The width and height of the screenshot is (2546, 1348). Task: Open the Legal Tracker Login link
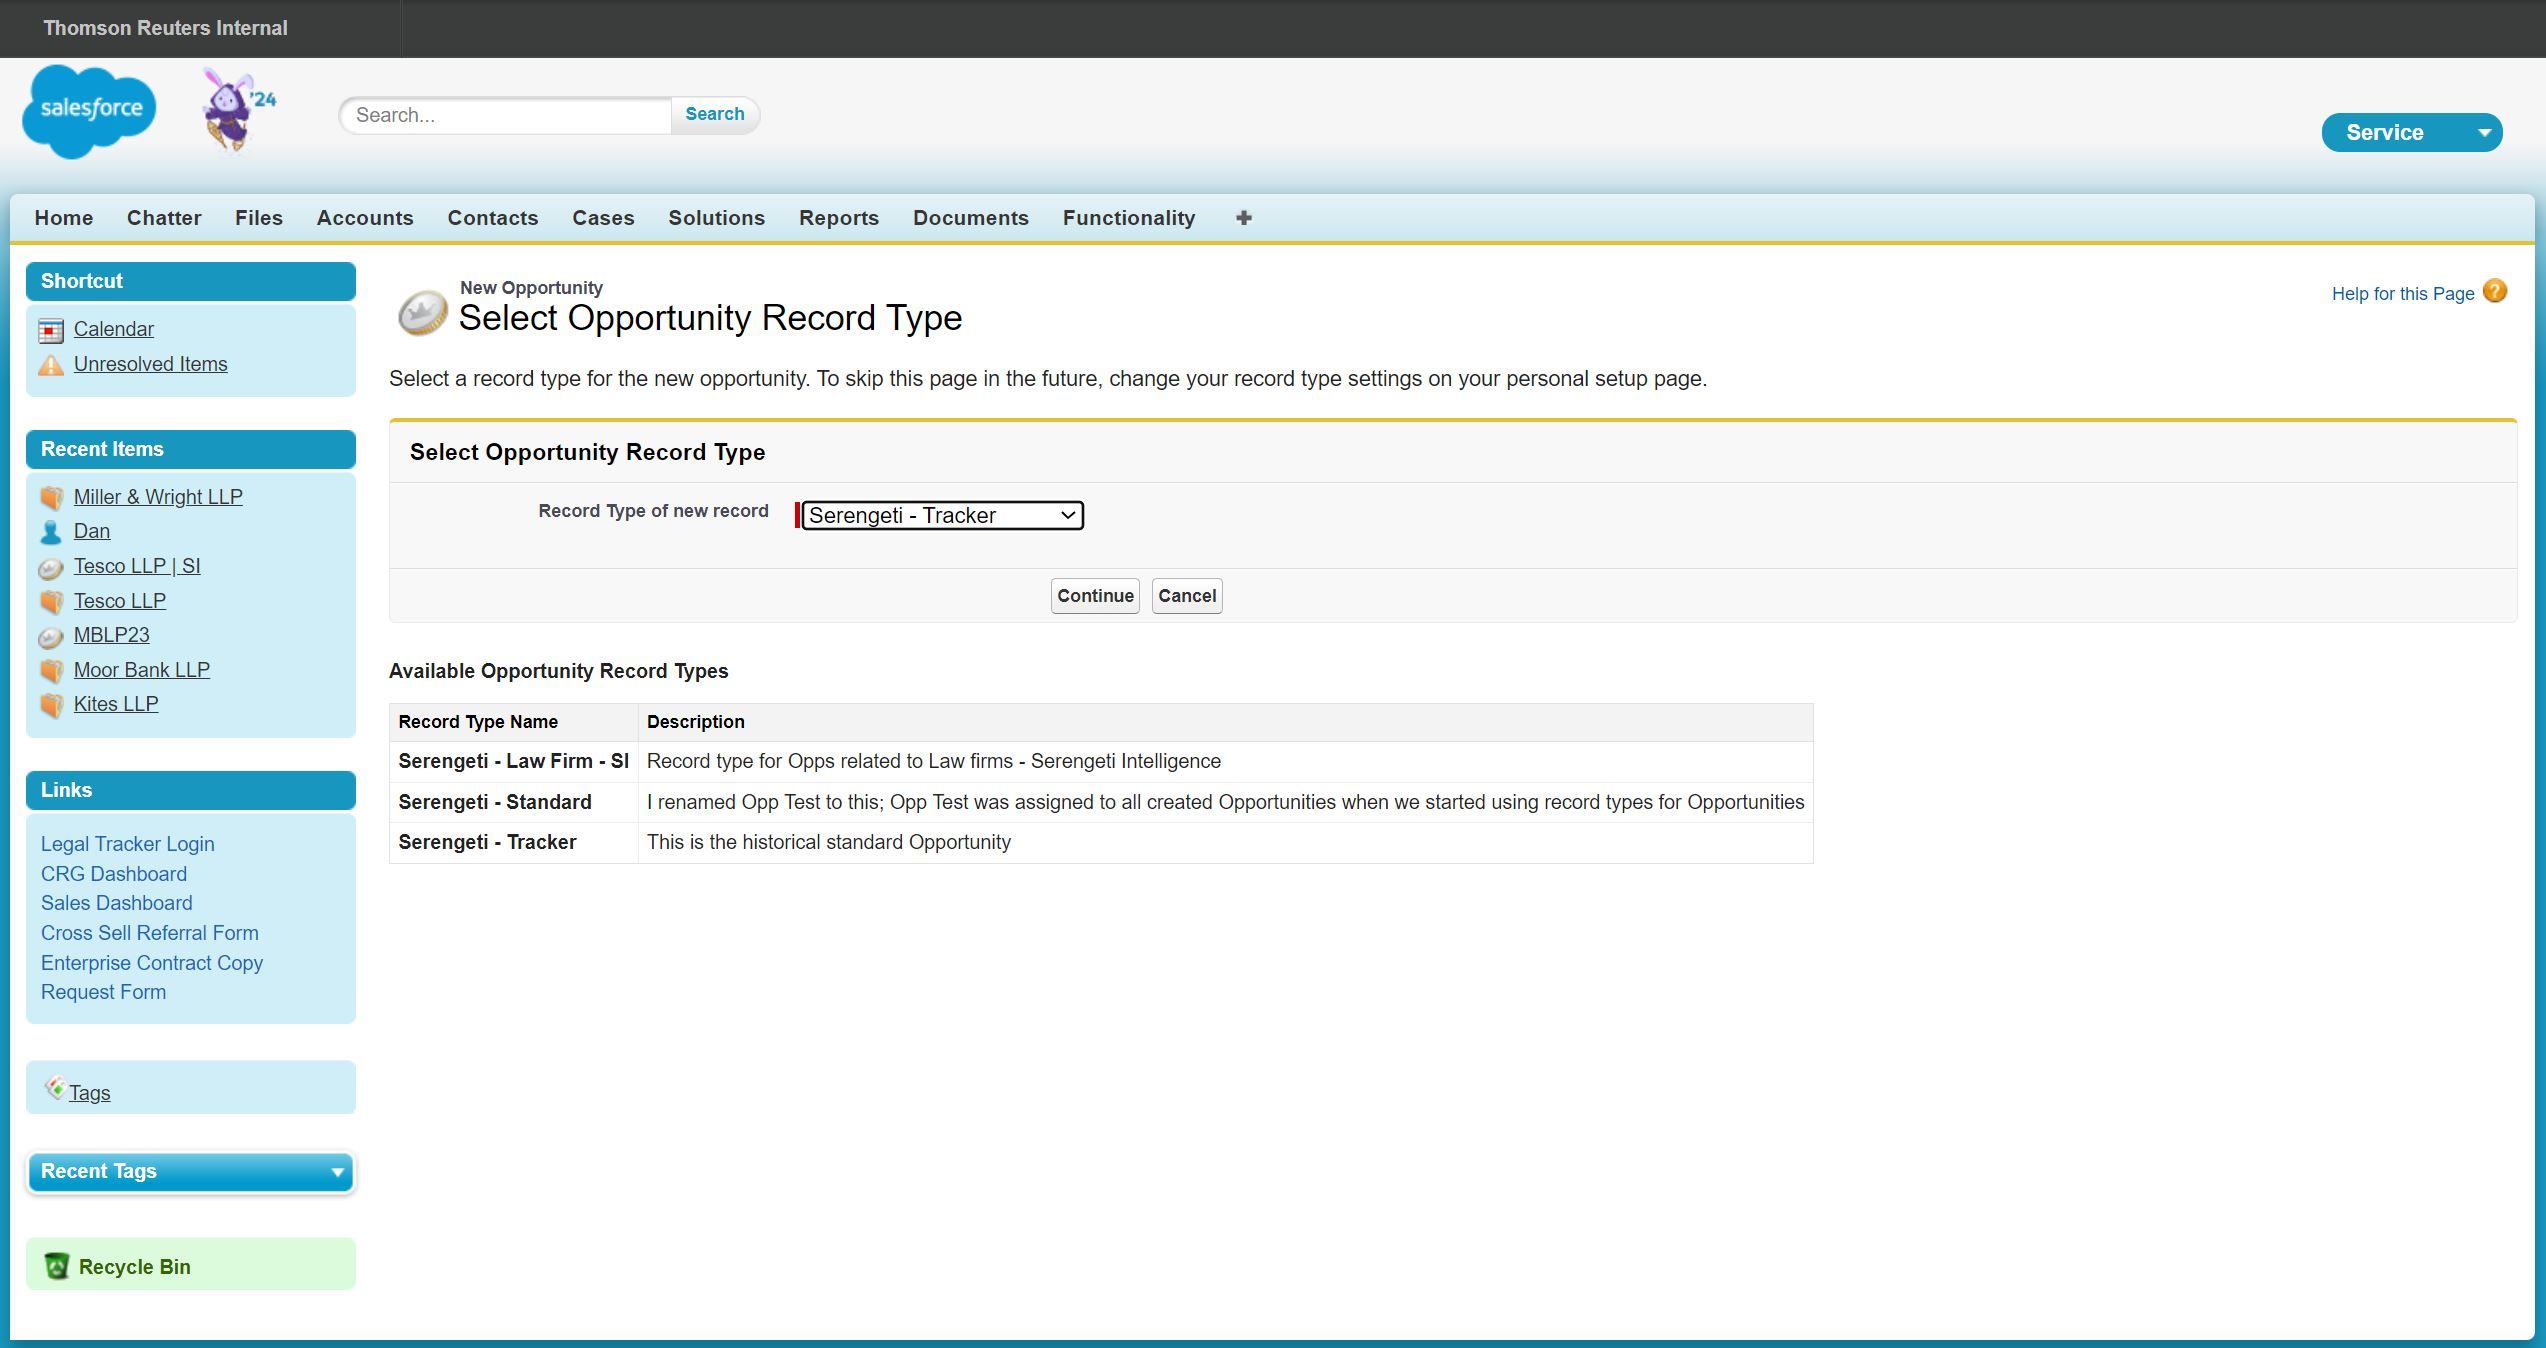pos(128,844)
